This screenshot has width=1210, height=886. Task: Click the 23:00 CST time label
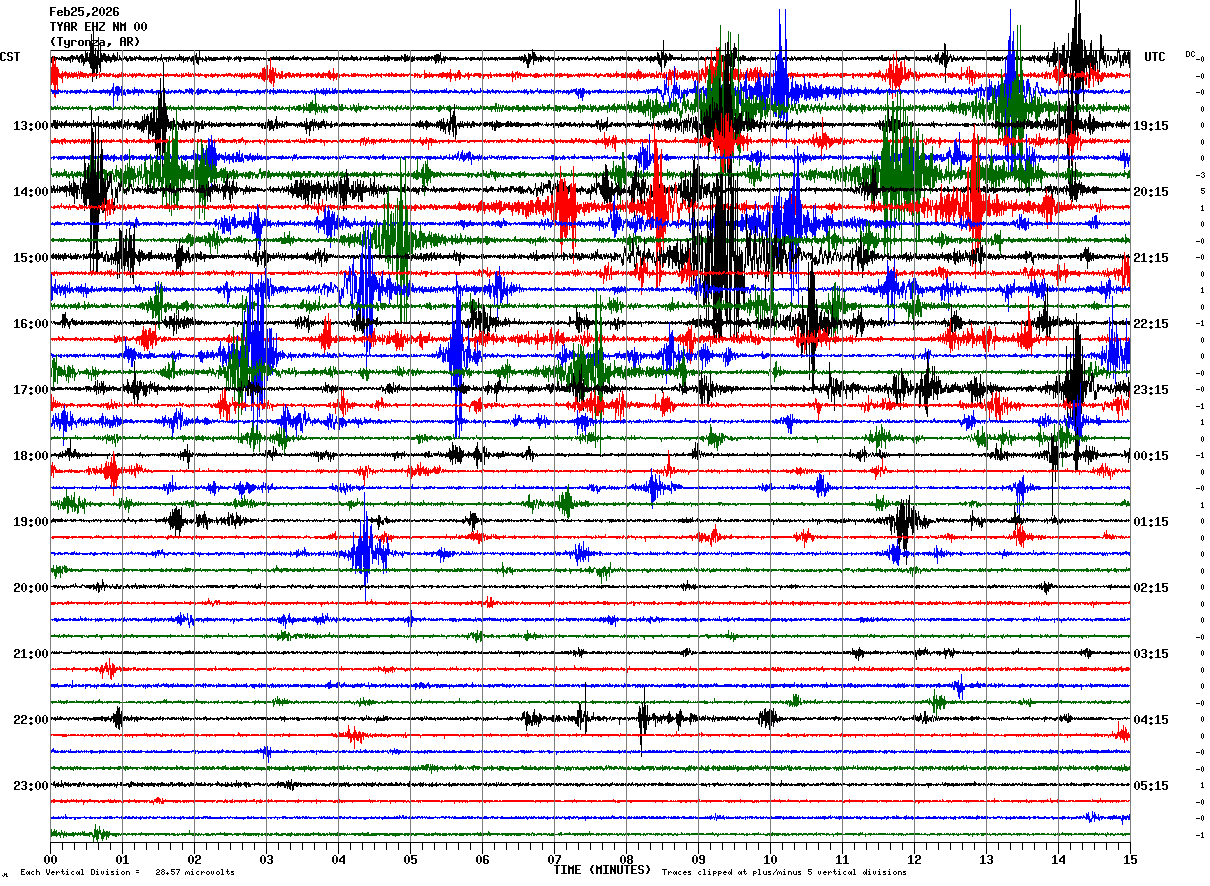click(x=31, y=786)
